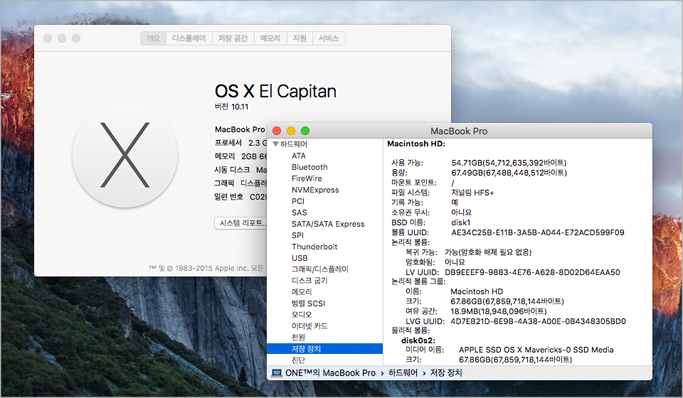Select PCI in the hardware list
This screenshot has height=398, width=683.
298,201
